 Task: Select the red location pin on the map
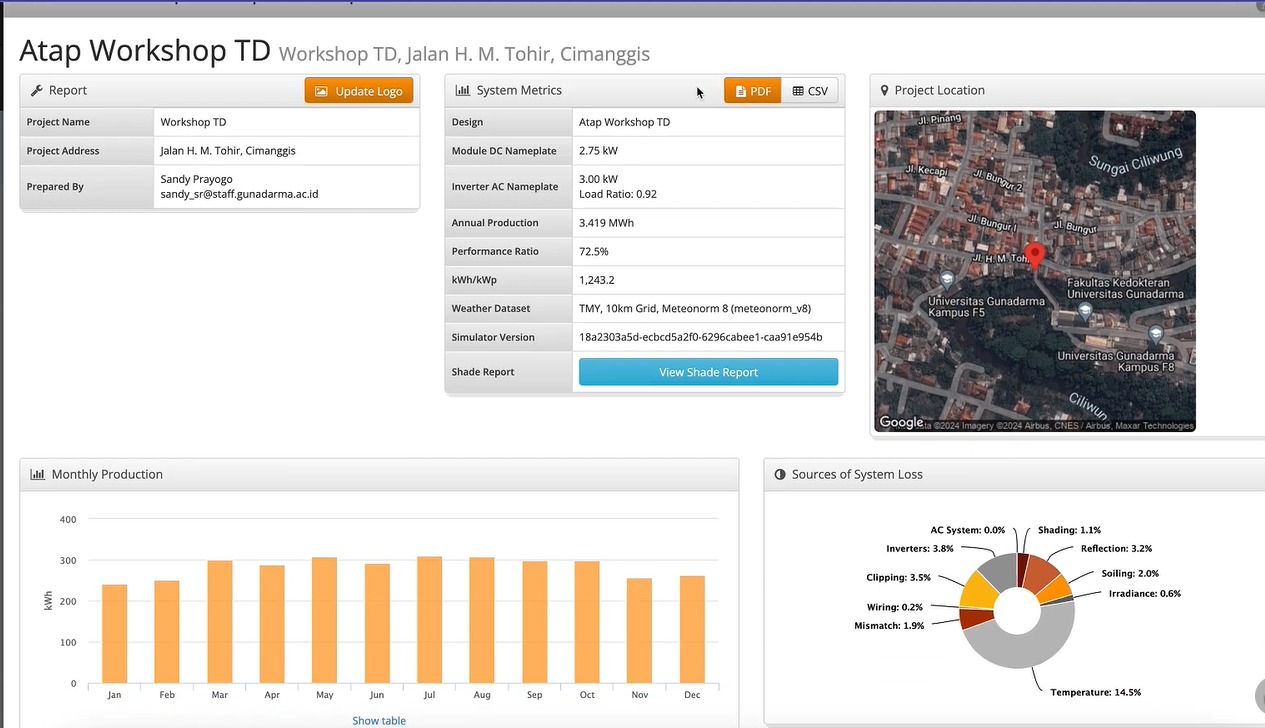click(1035, 254)
